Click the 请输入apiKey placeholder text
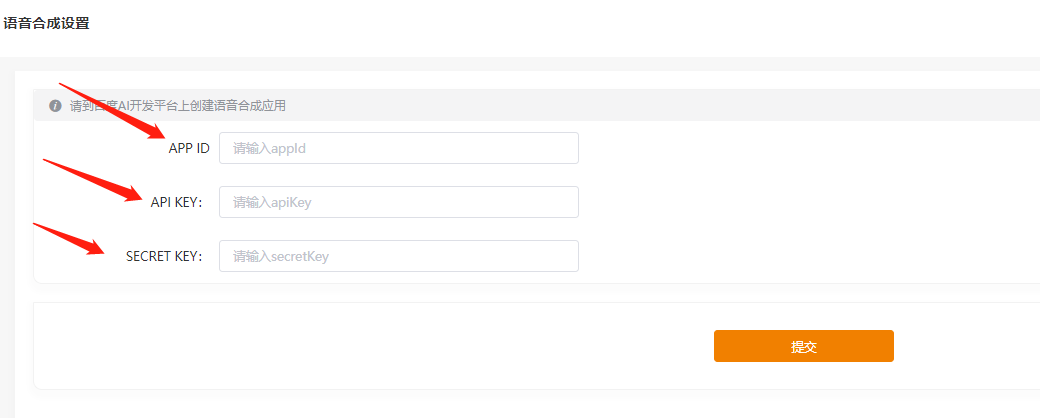 click(272, 203)
